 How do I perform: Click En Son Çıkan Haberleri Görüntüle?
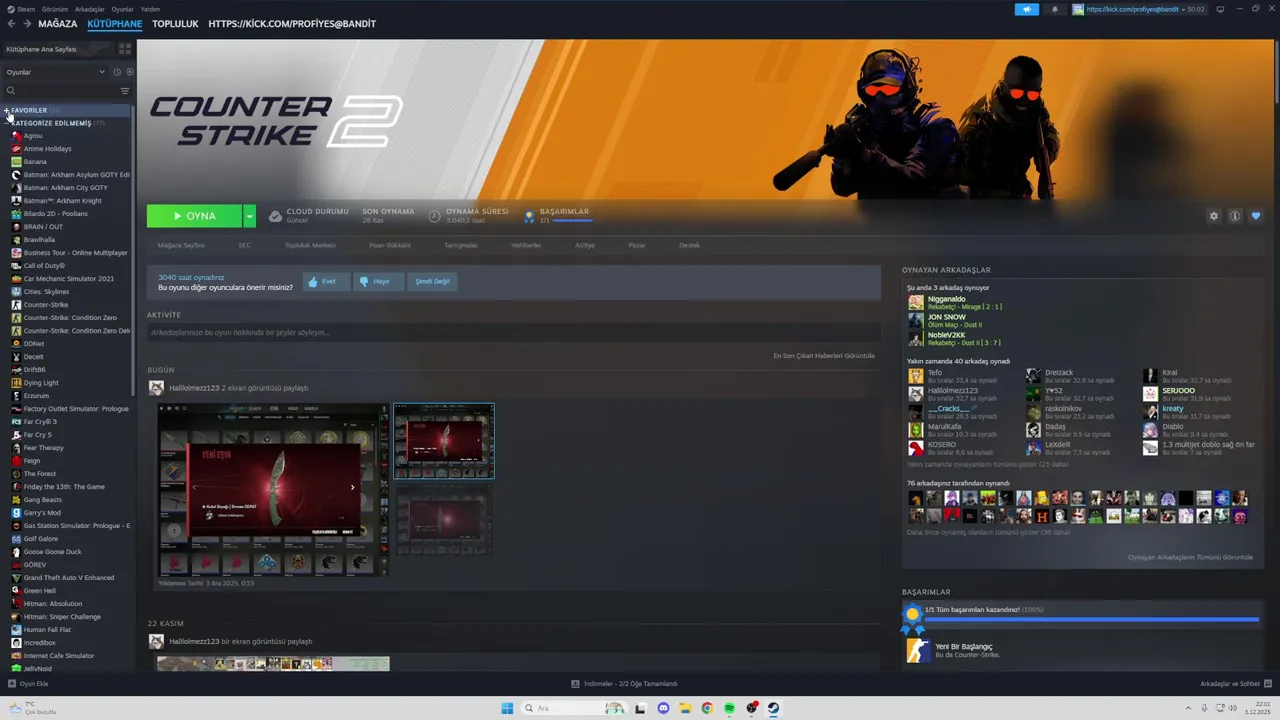pos(824,355)
